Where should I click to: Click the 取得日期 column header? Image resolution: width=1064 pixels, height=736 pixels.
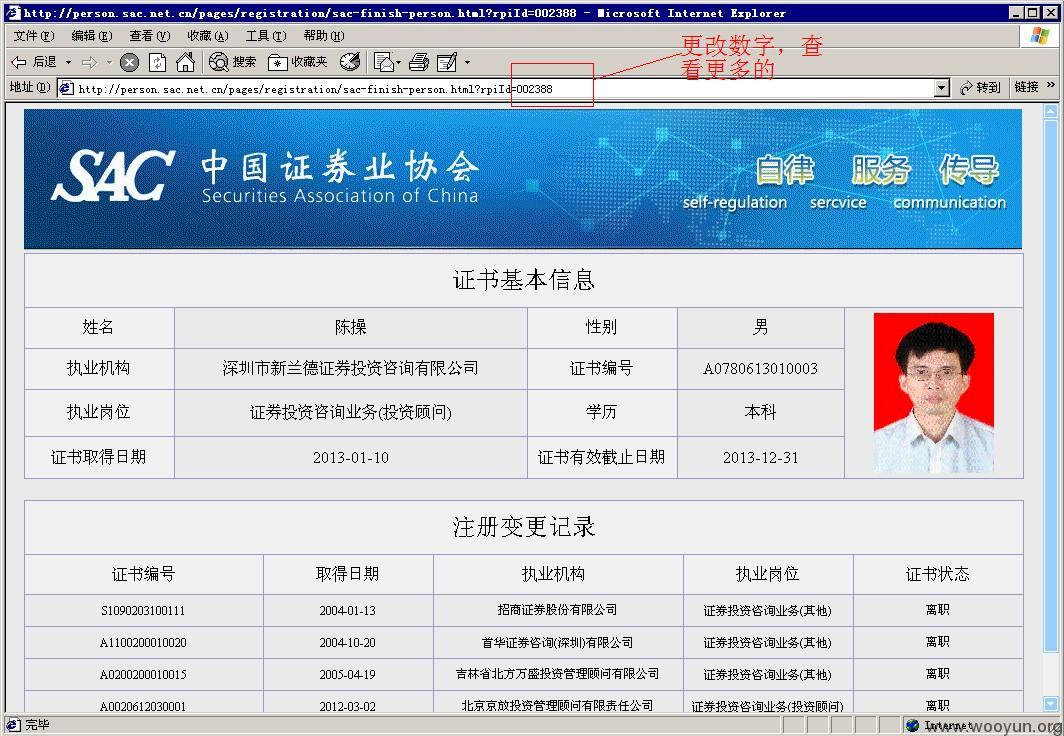(347, 575)
